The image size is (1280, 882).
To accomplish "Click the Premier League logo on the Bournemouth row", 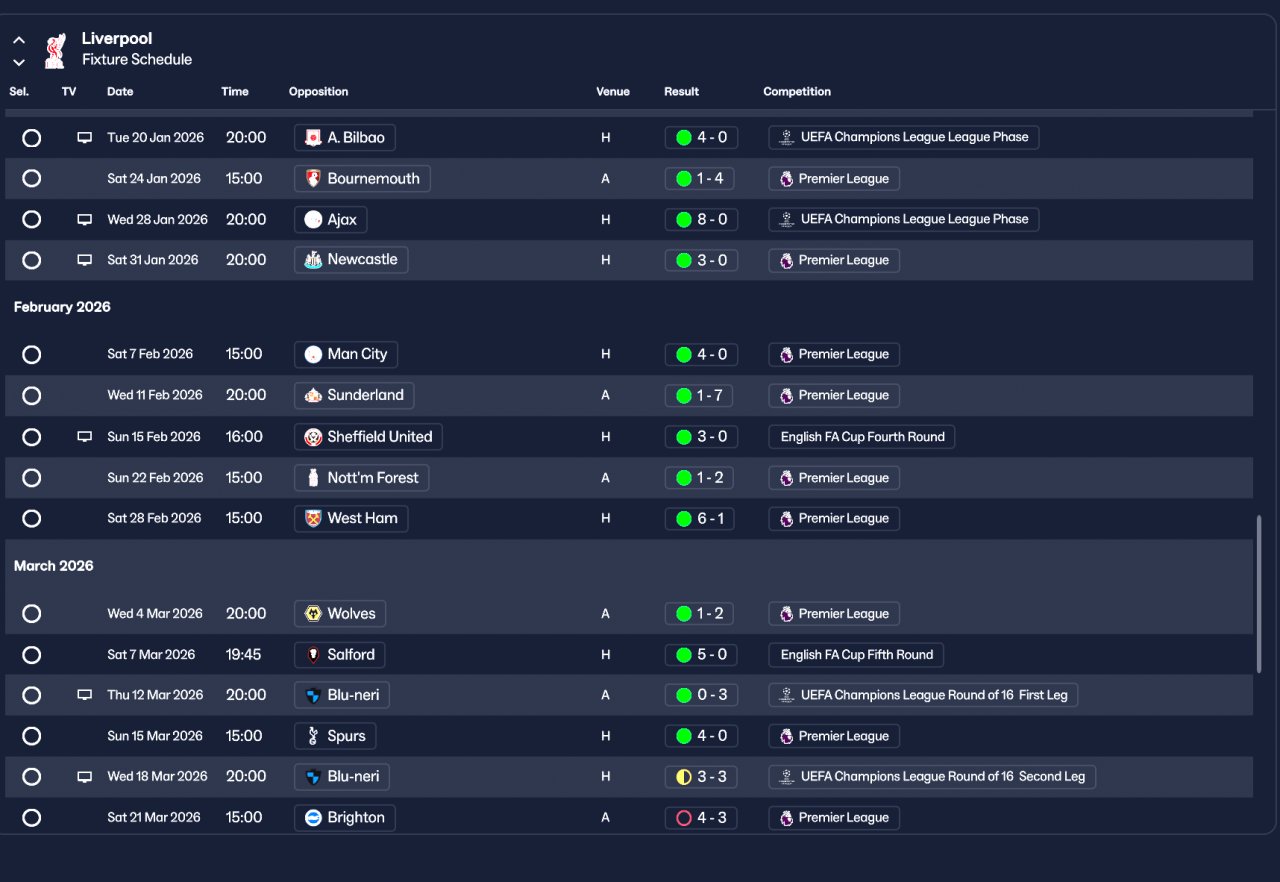I will [787, 179].
